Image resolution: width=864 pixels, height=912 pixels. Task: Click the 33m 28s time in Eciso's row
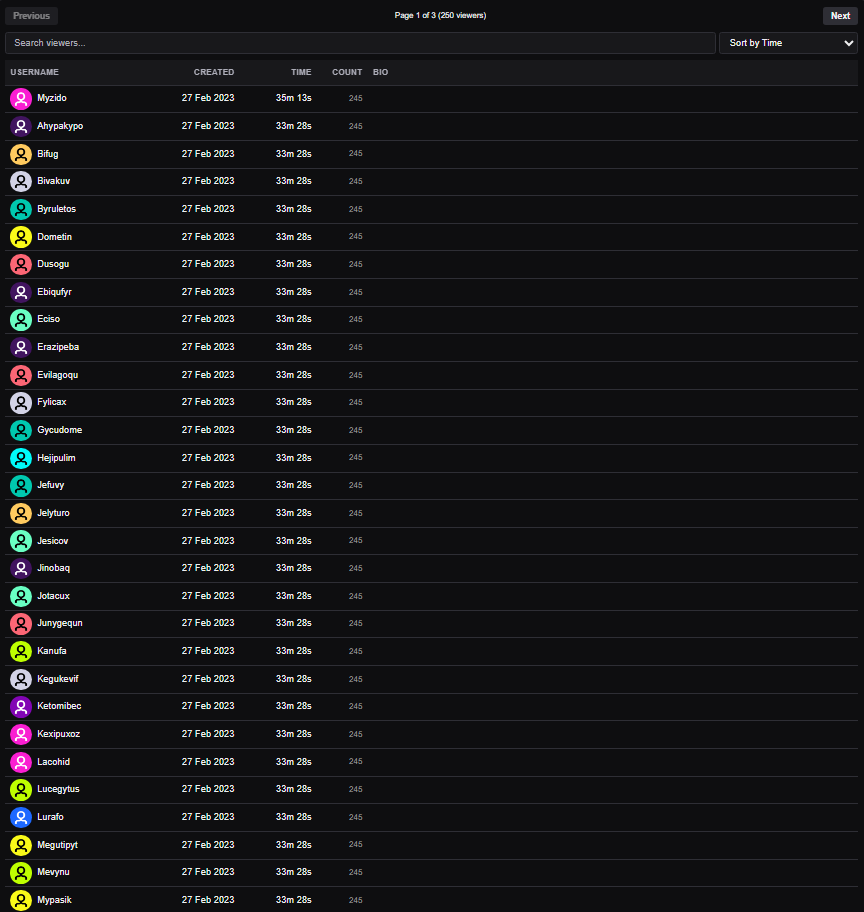[293, 319]
